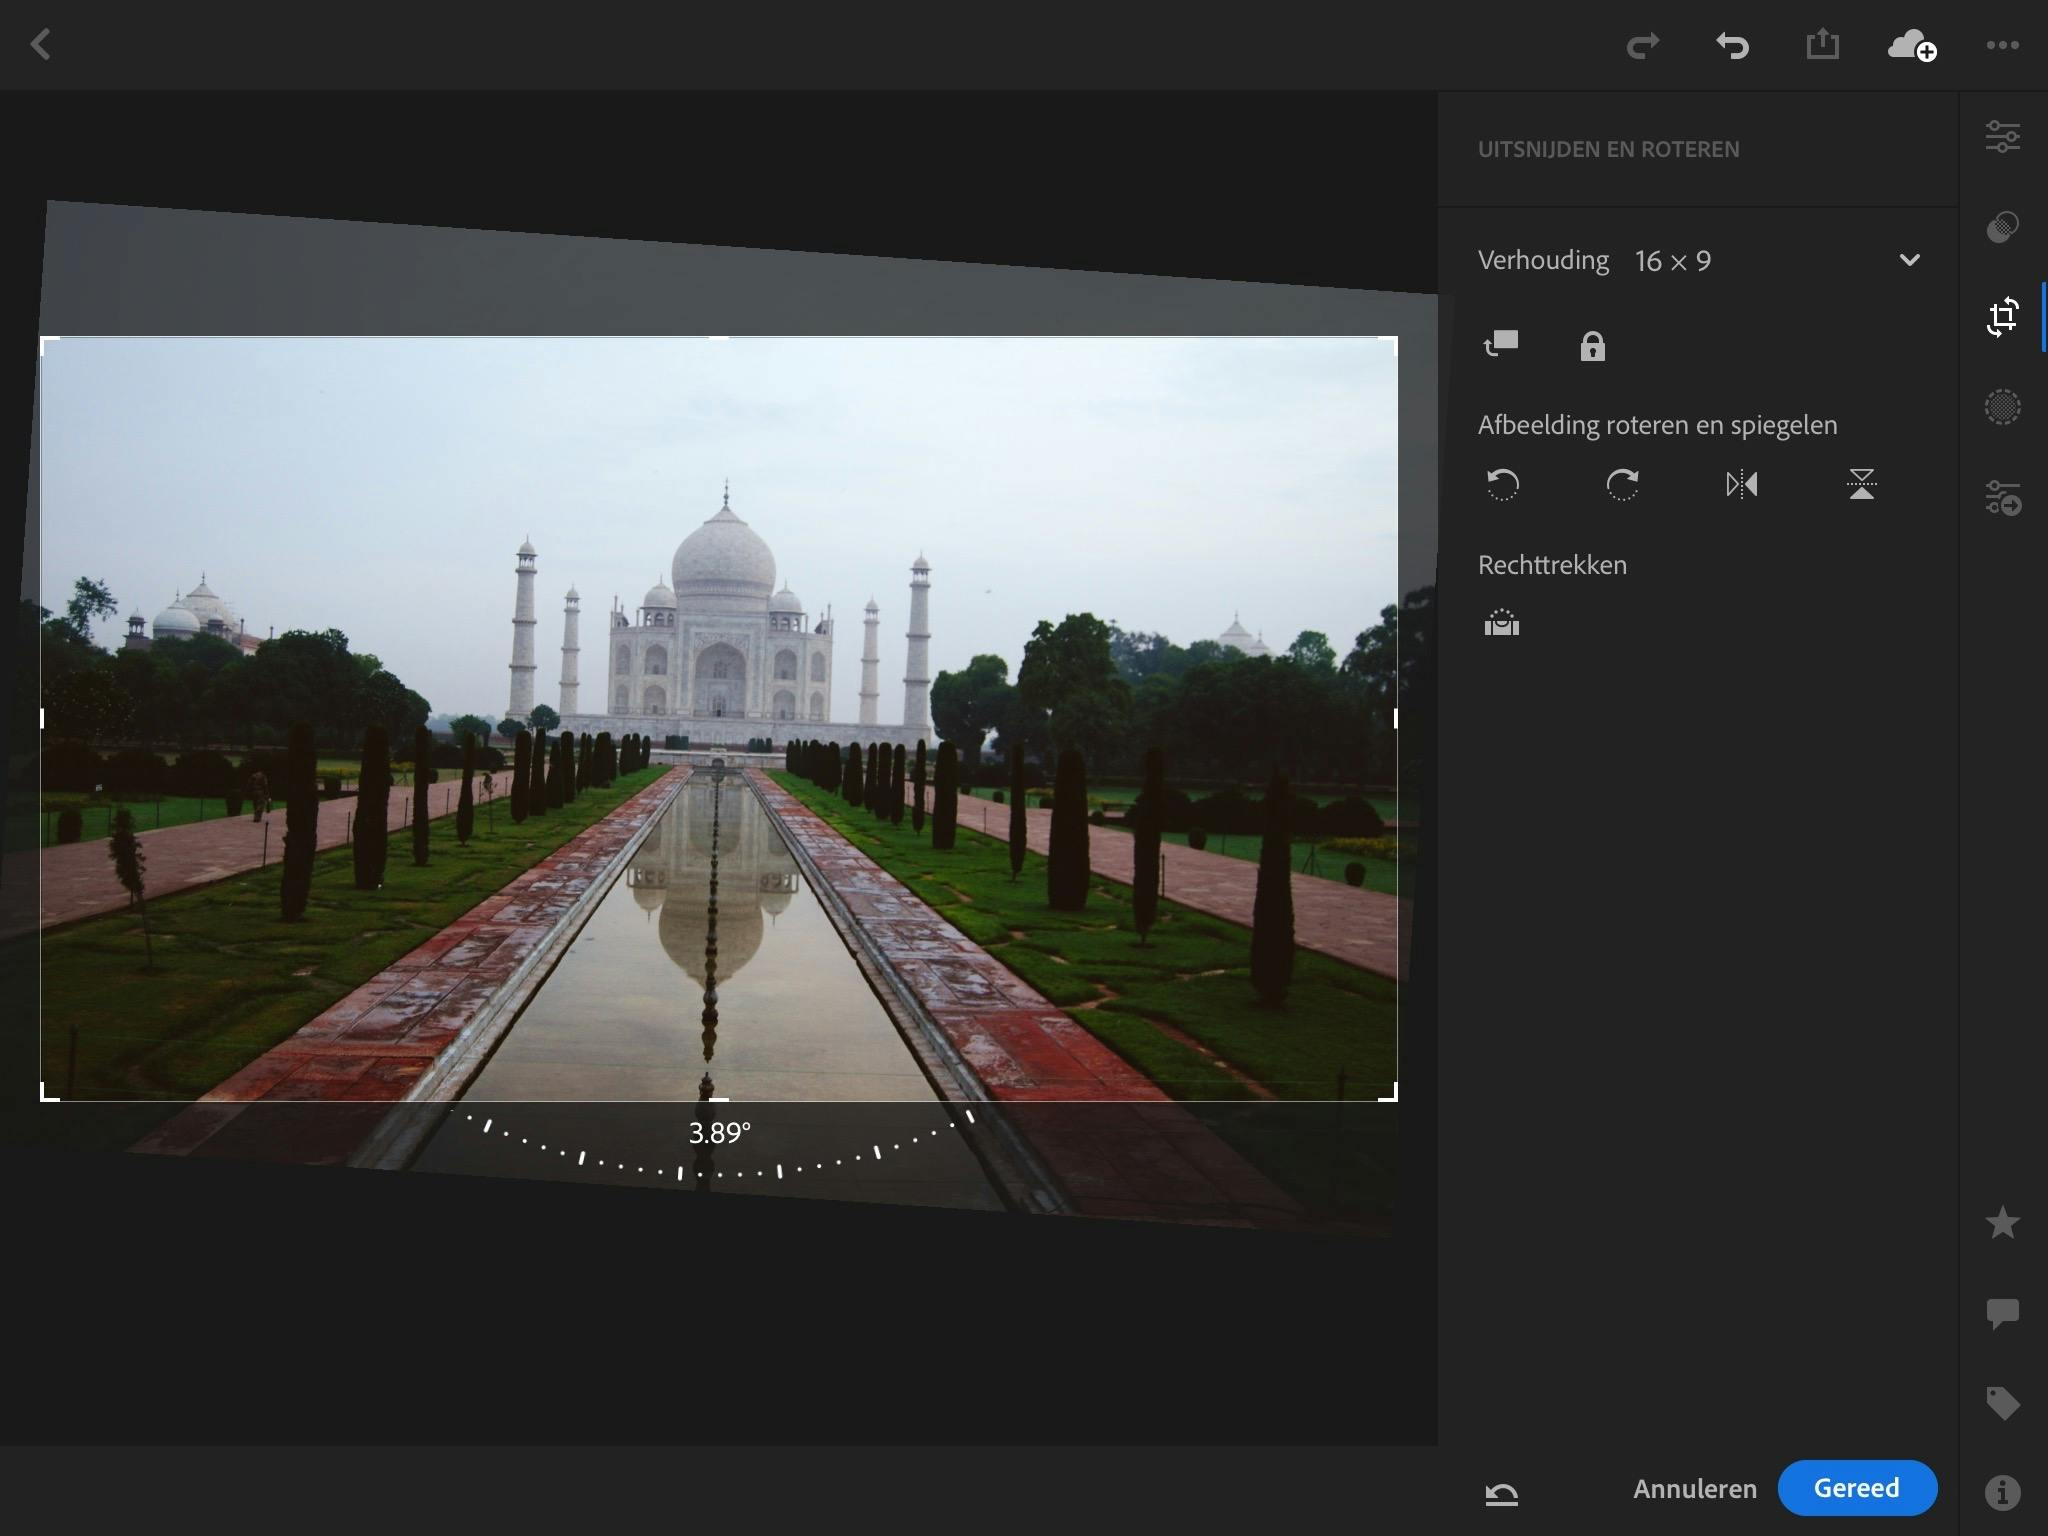Click the Gereed button

(1856, 1488)
